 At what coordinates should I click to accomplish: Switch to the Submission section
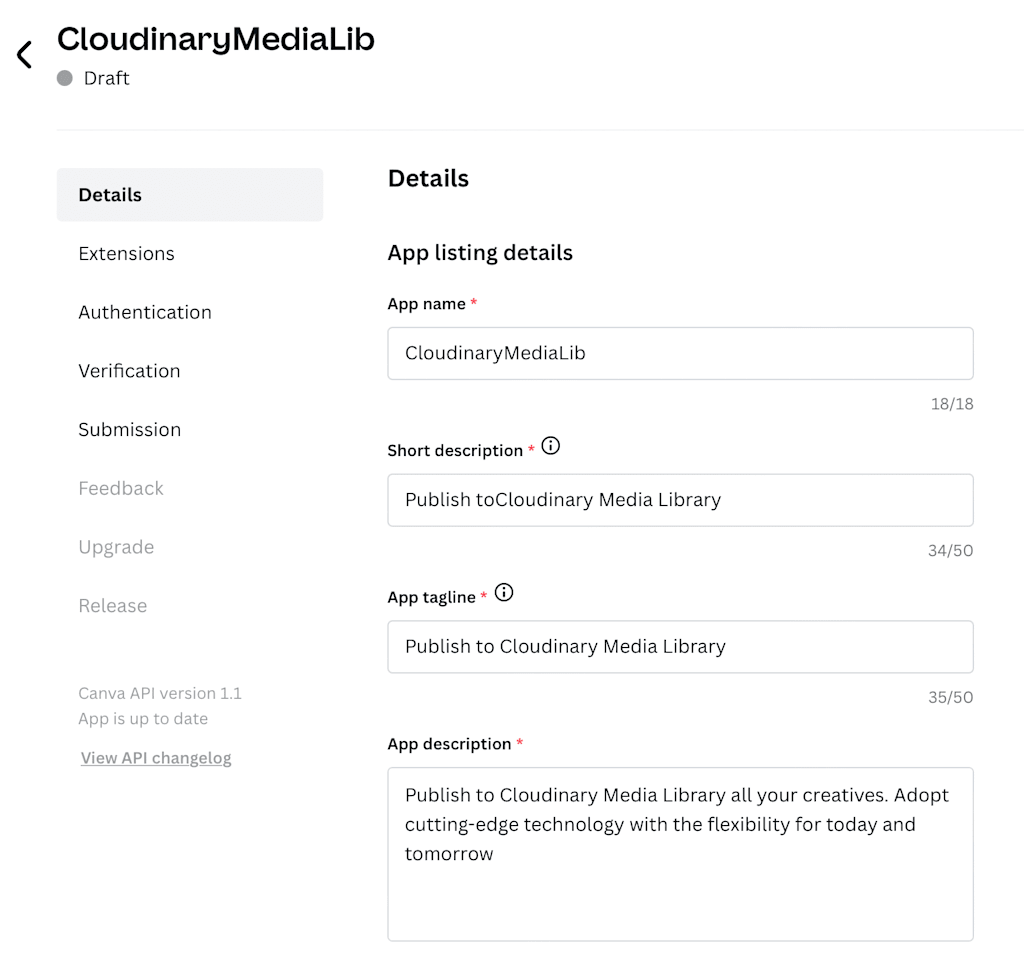(x=130, y=430)
